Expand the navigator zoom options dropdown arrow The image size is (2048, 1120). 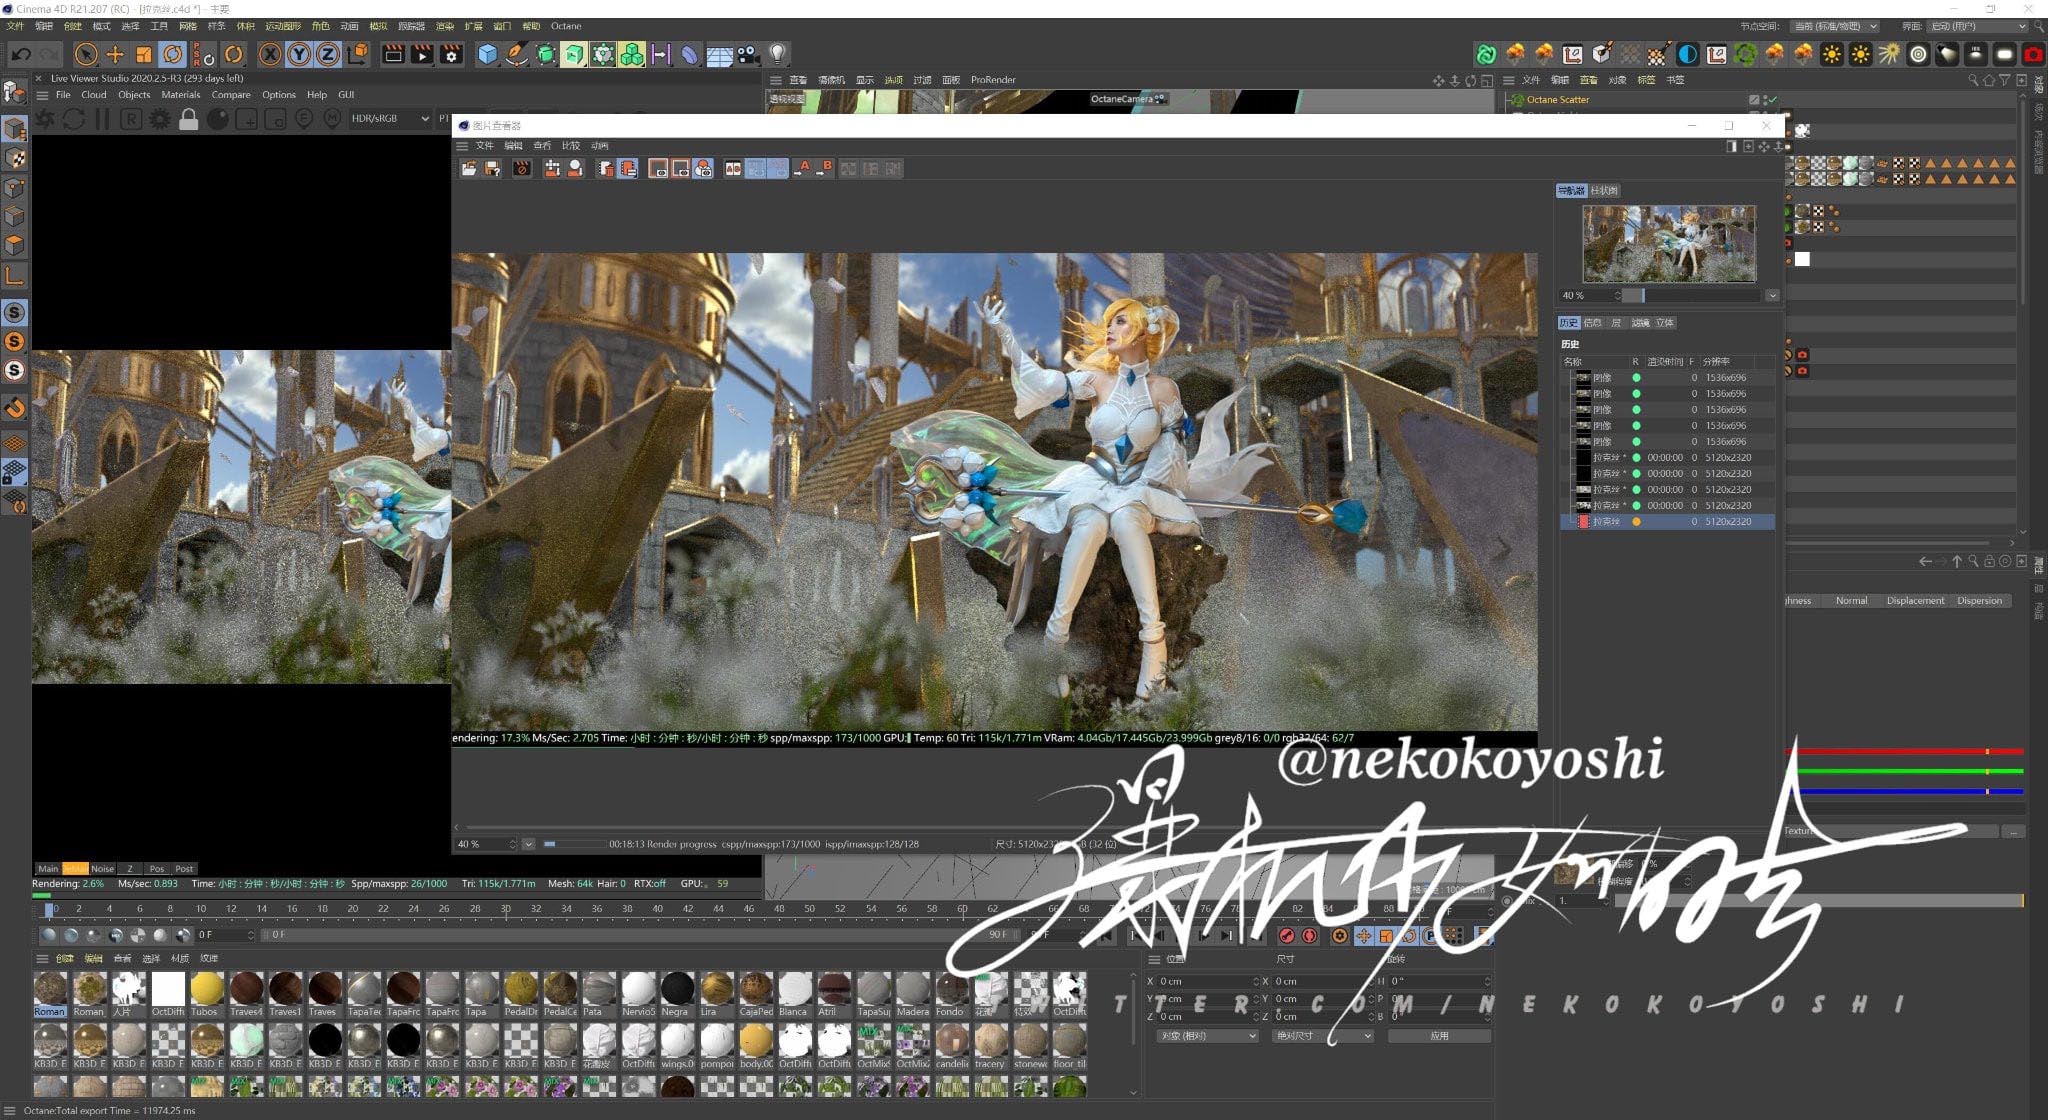pyautogui.click(x=1772, y=296)
